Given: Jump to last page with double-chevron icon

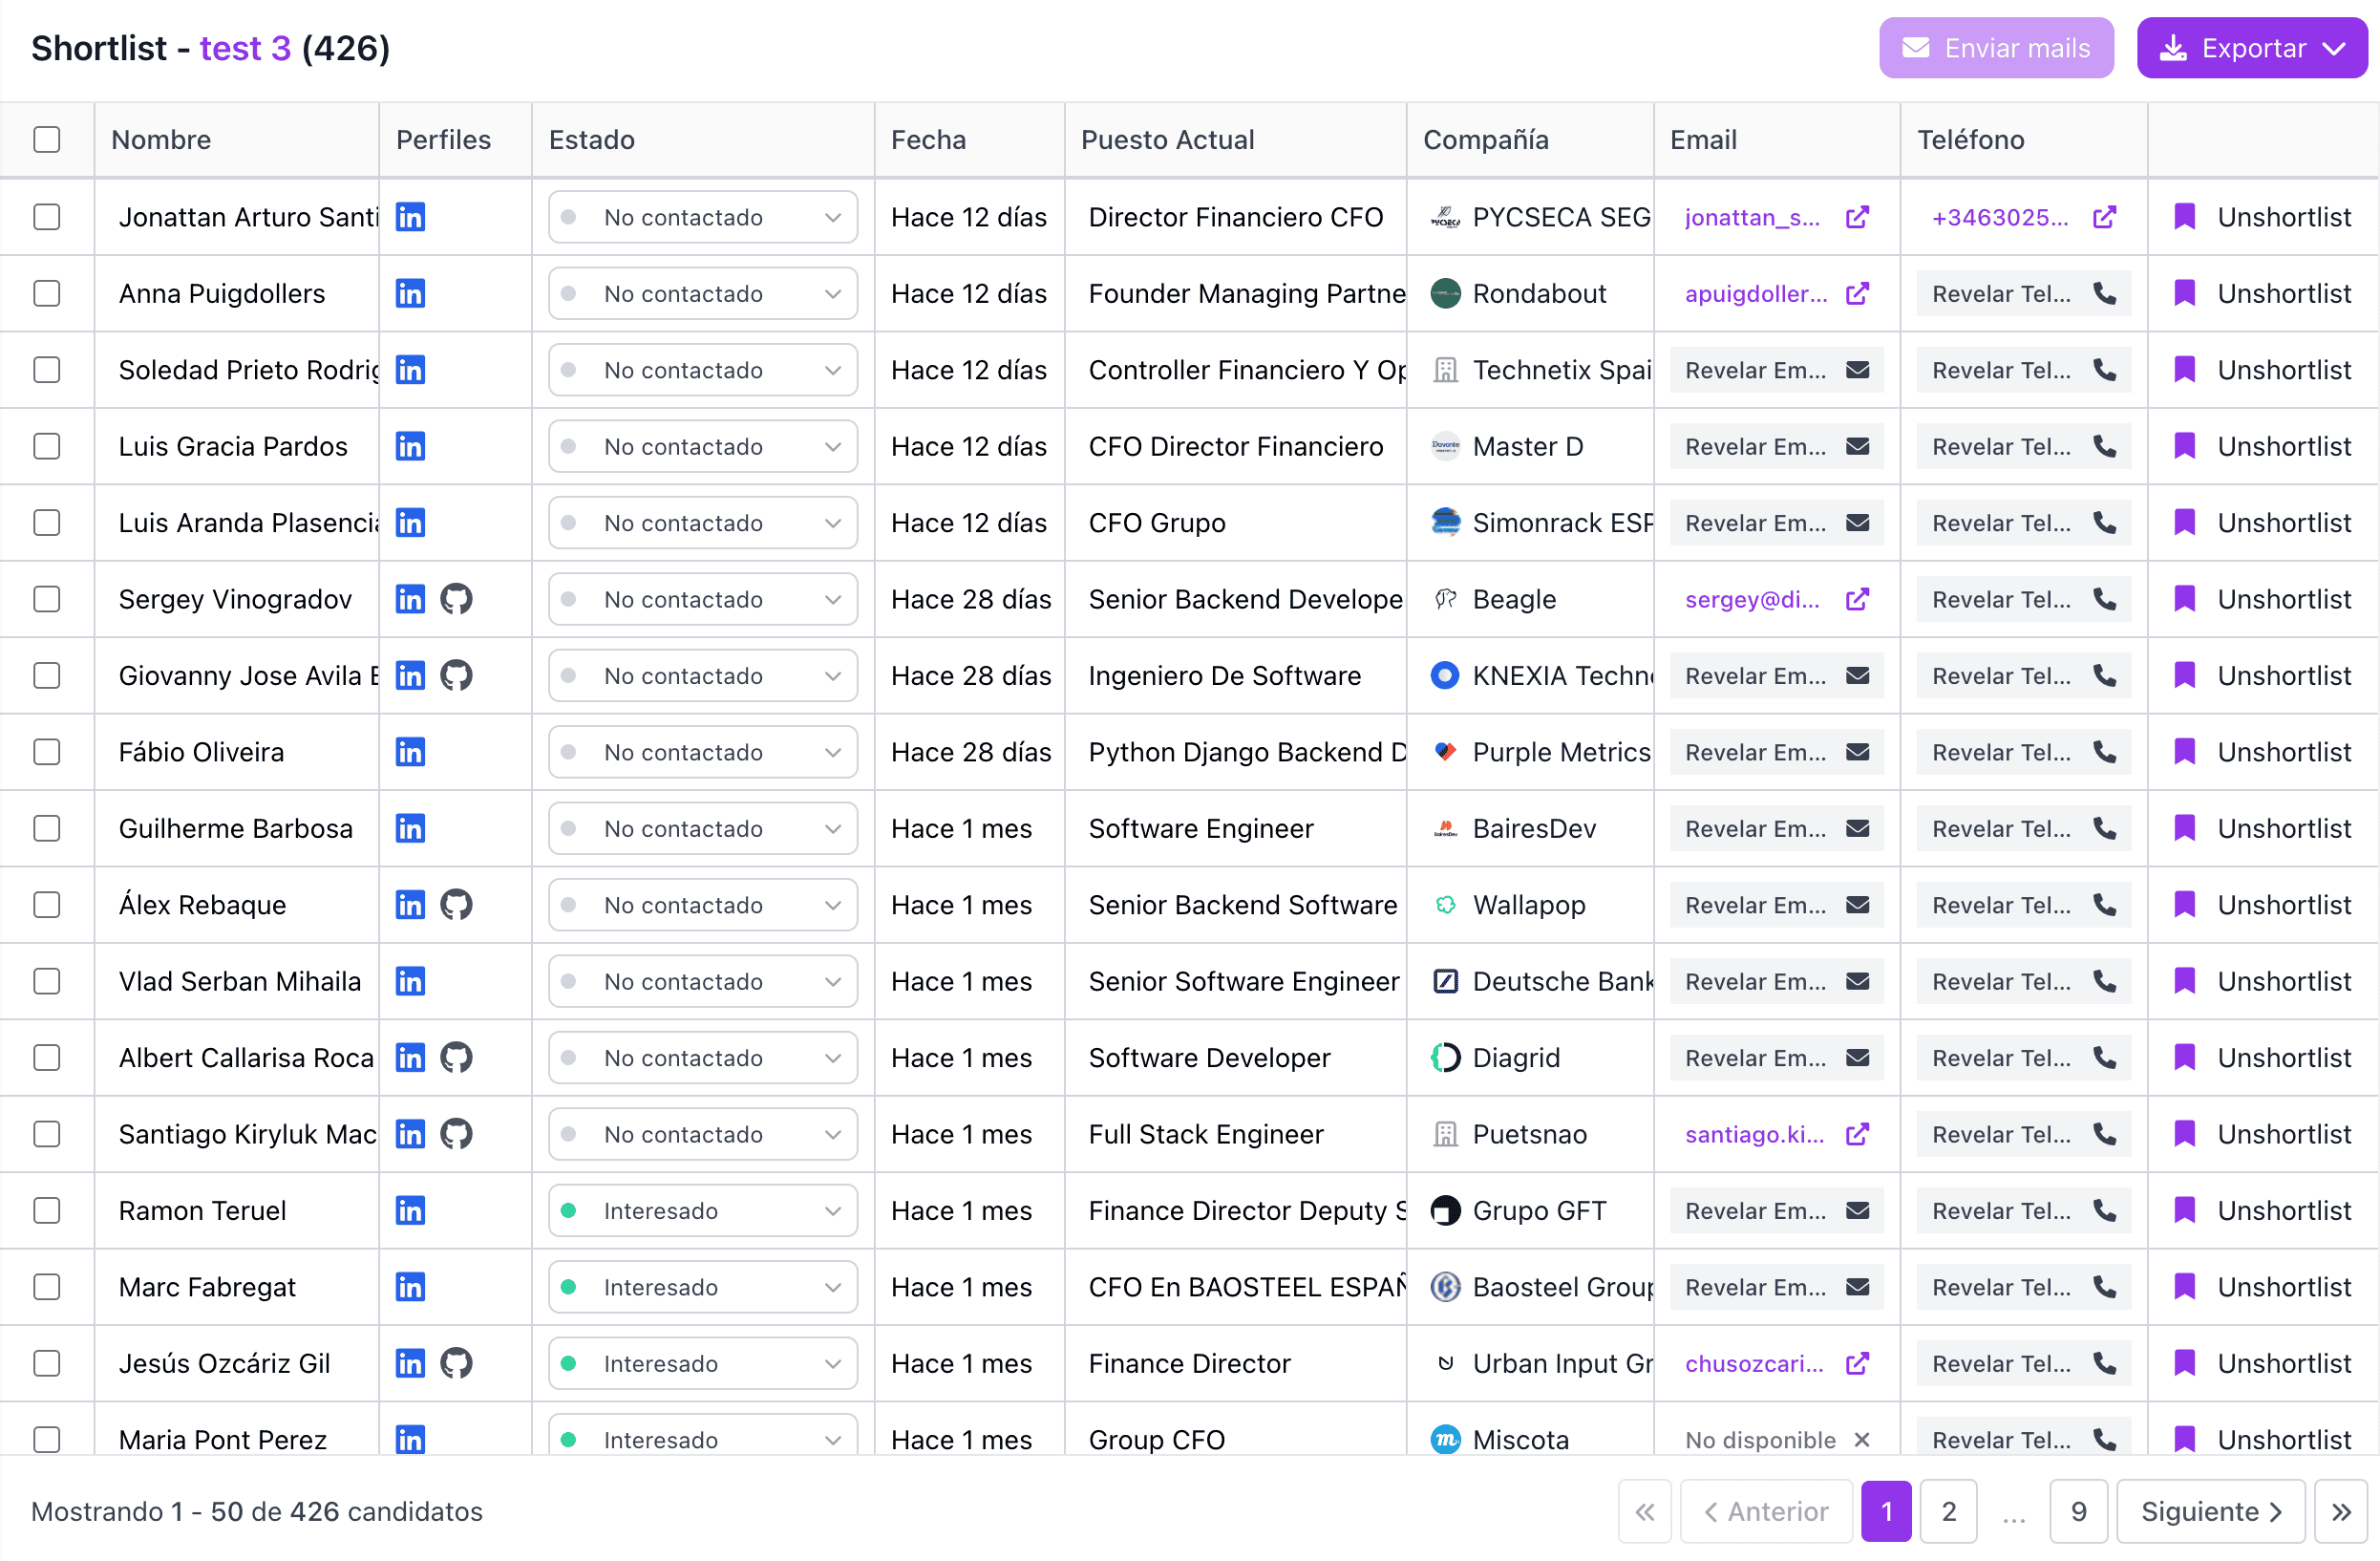Looking at the screenshot, I should tap(2340, 1511).
